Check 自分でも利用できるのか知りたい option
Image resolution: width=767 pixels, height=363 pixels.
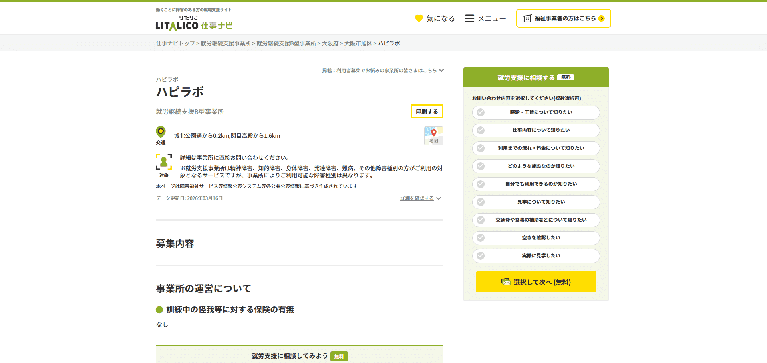[x=536, y=184]
